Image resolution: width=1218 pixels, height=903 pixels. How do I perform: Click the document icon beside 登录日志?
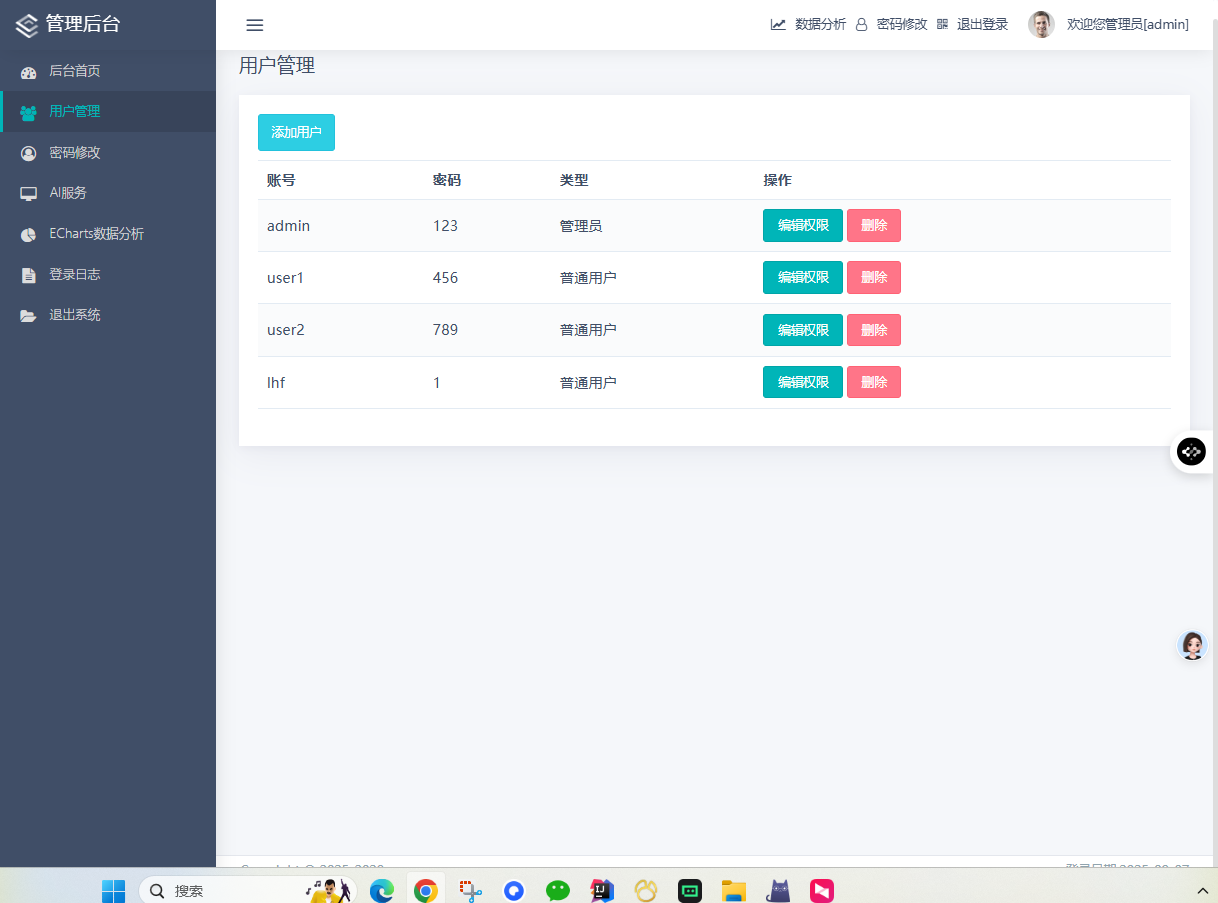pos(28,275)
